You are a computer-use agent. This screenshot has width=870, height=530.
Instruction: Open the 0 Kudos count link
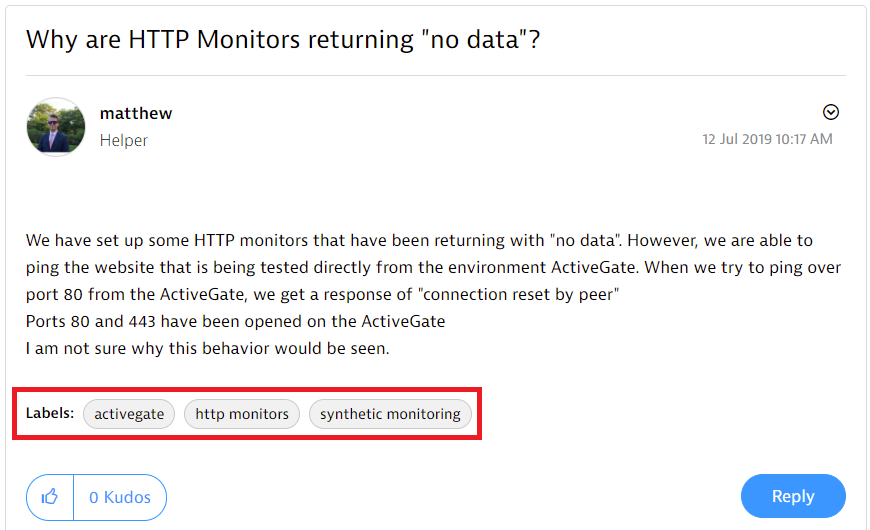click(x=120, y=497)
